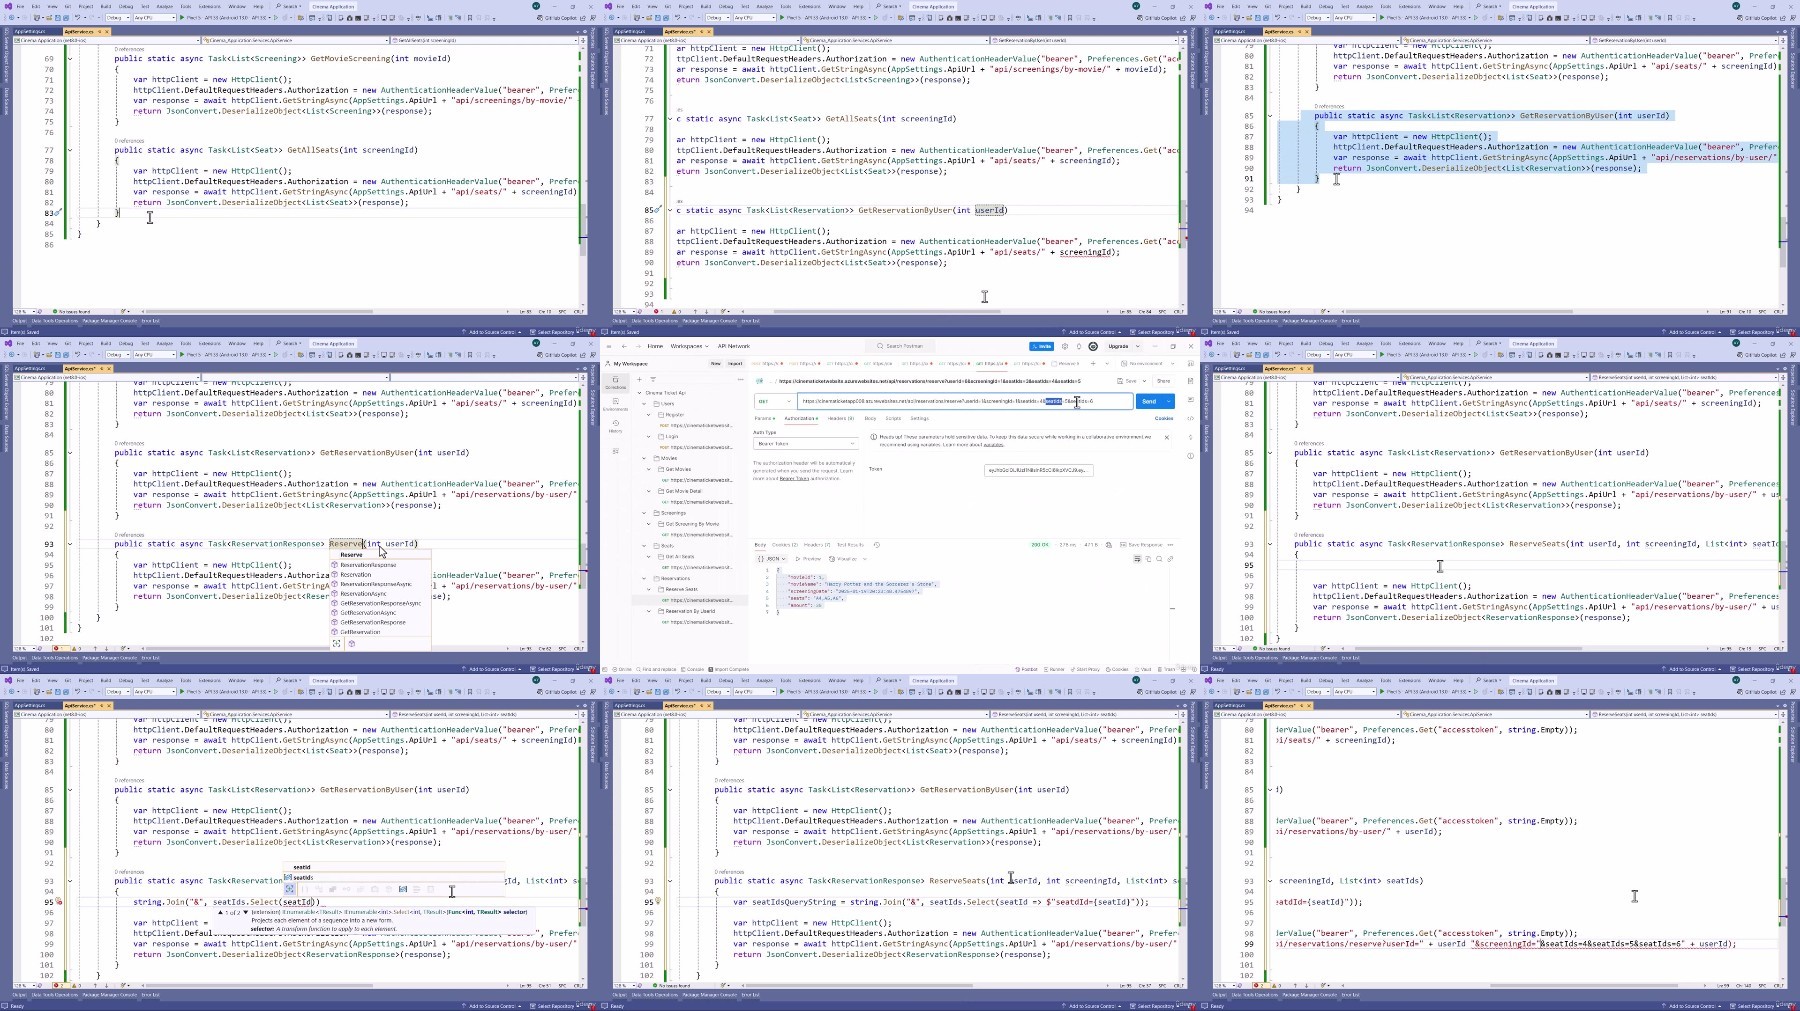Viewport: 1800px width, 1011px height.
Task: Click the Token value input field
Action: tap(1038, 470)
